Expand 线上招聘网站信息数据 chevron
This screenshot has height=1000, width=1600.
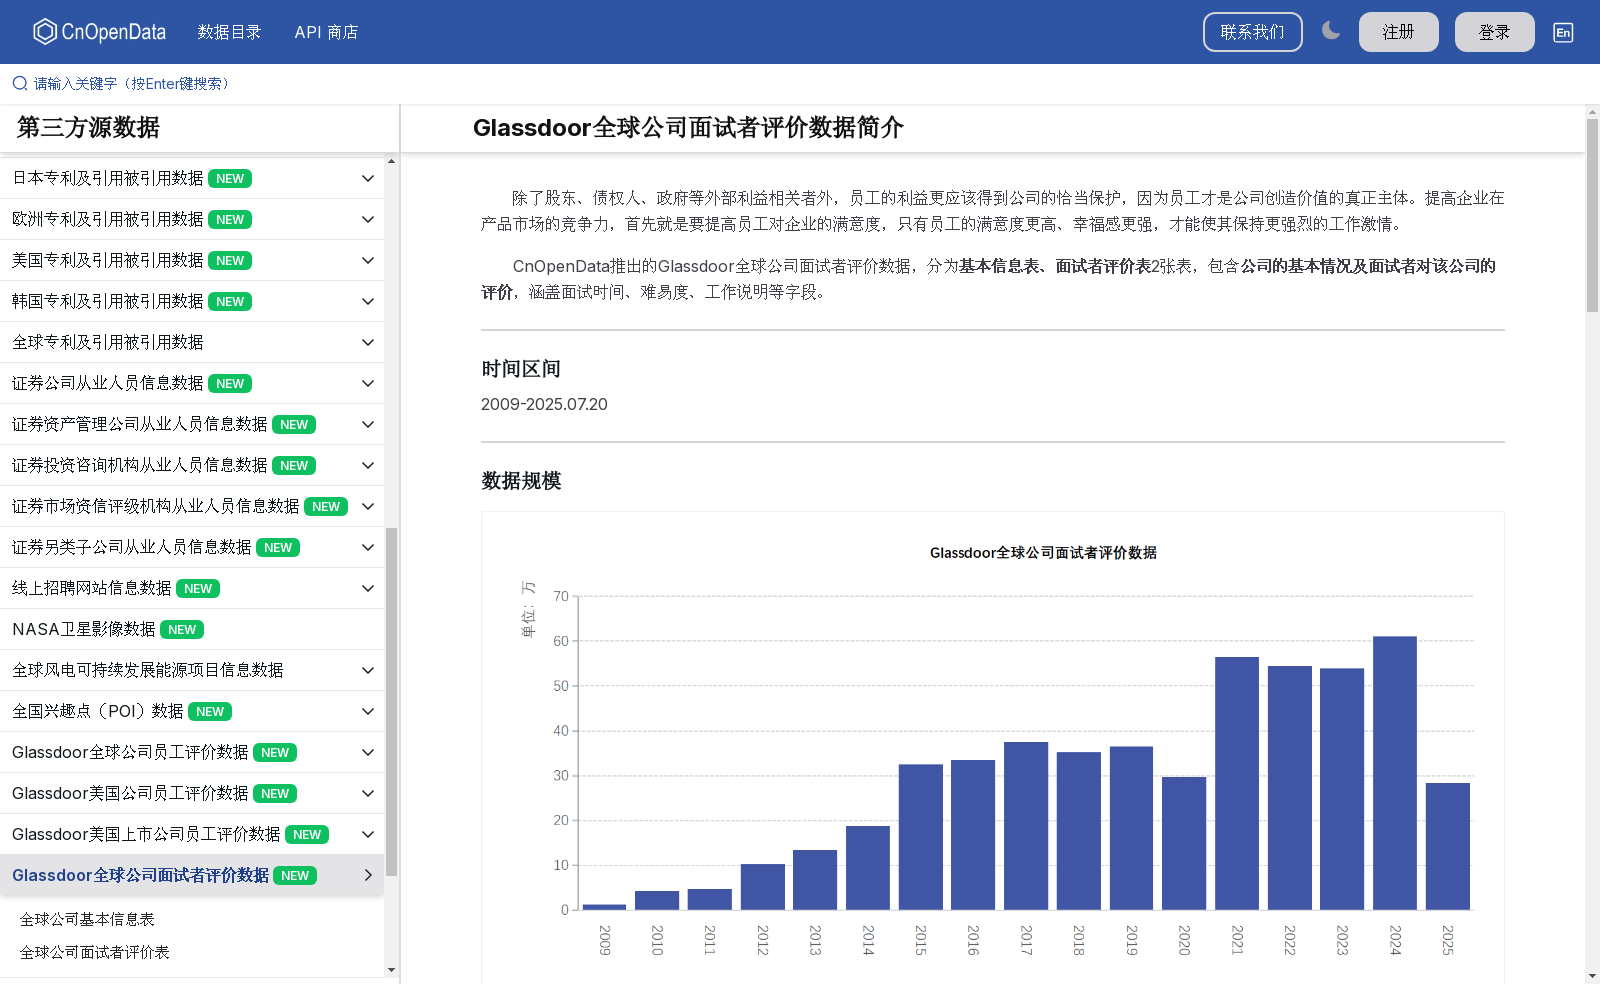tap(368, 588)
